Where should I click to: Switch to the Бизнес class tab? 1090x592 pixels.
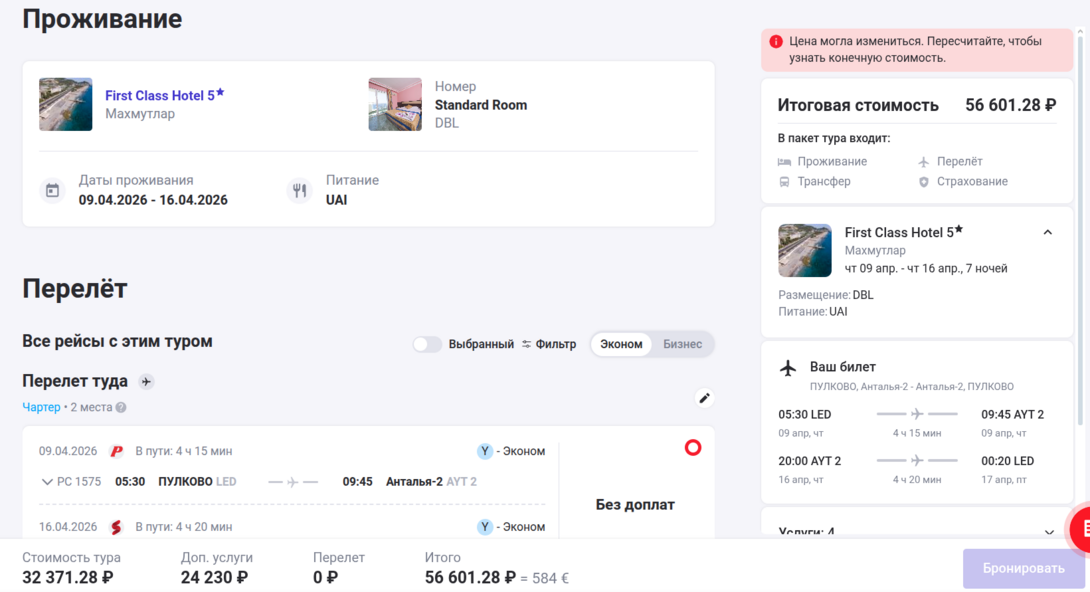(x=682, y=344)
